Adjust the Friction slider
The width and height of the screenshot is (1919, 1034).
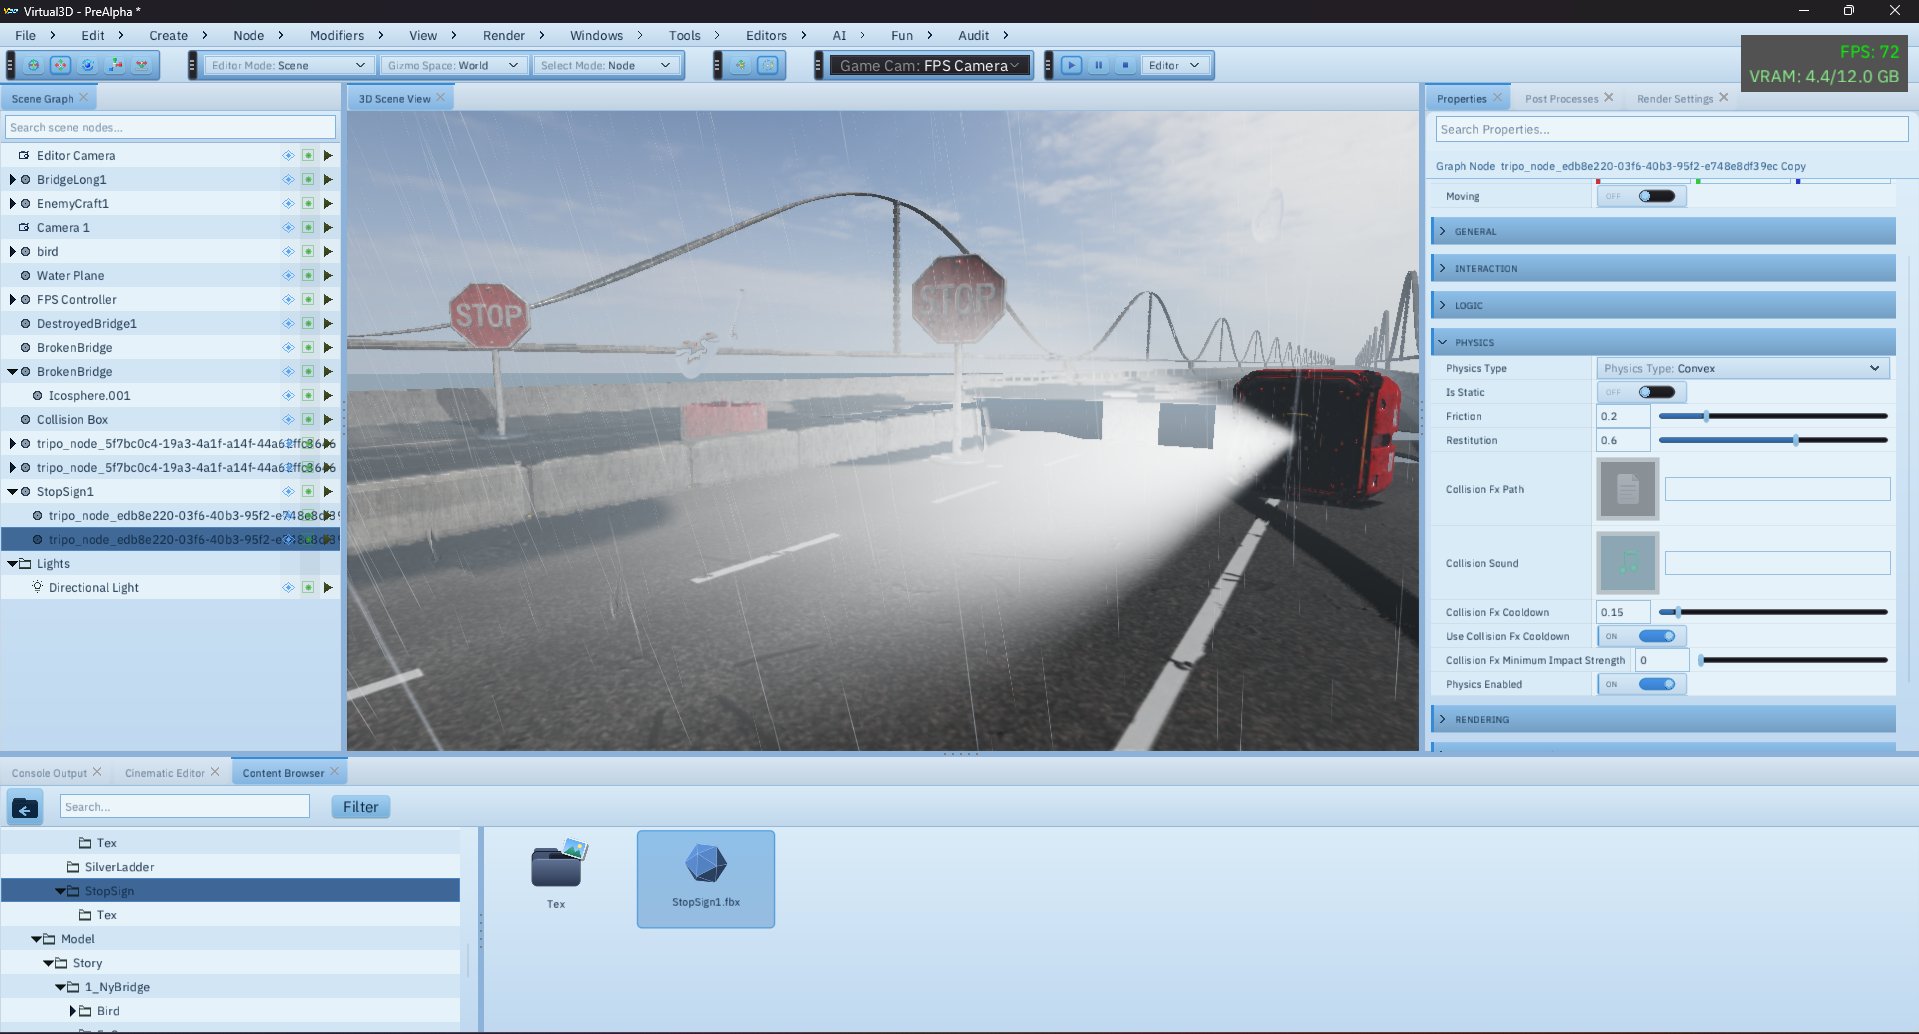pos(1773,416)
